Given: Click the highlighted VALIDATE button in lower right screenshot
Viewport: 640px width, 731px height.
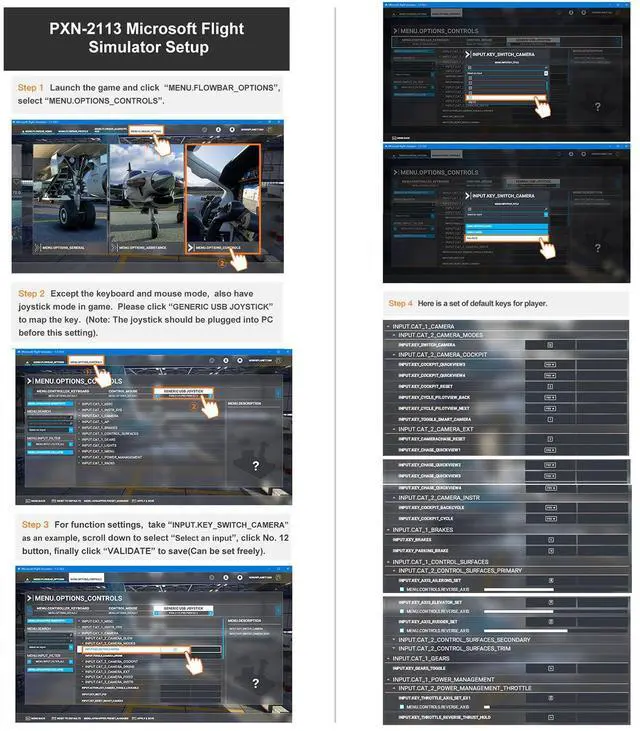Looking at the screenshot, I should tap(507, 238).
